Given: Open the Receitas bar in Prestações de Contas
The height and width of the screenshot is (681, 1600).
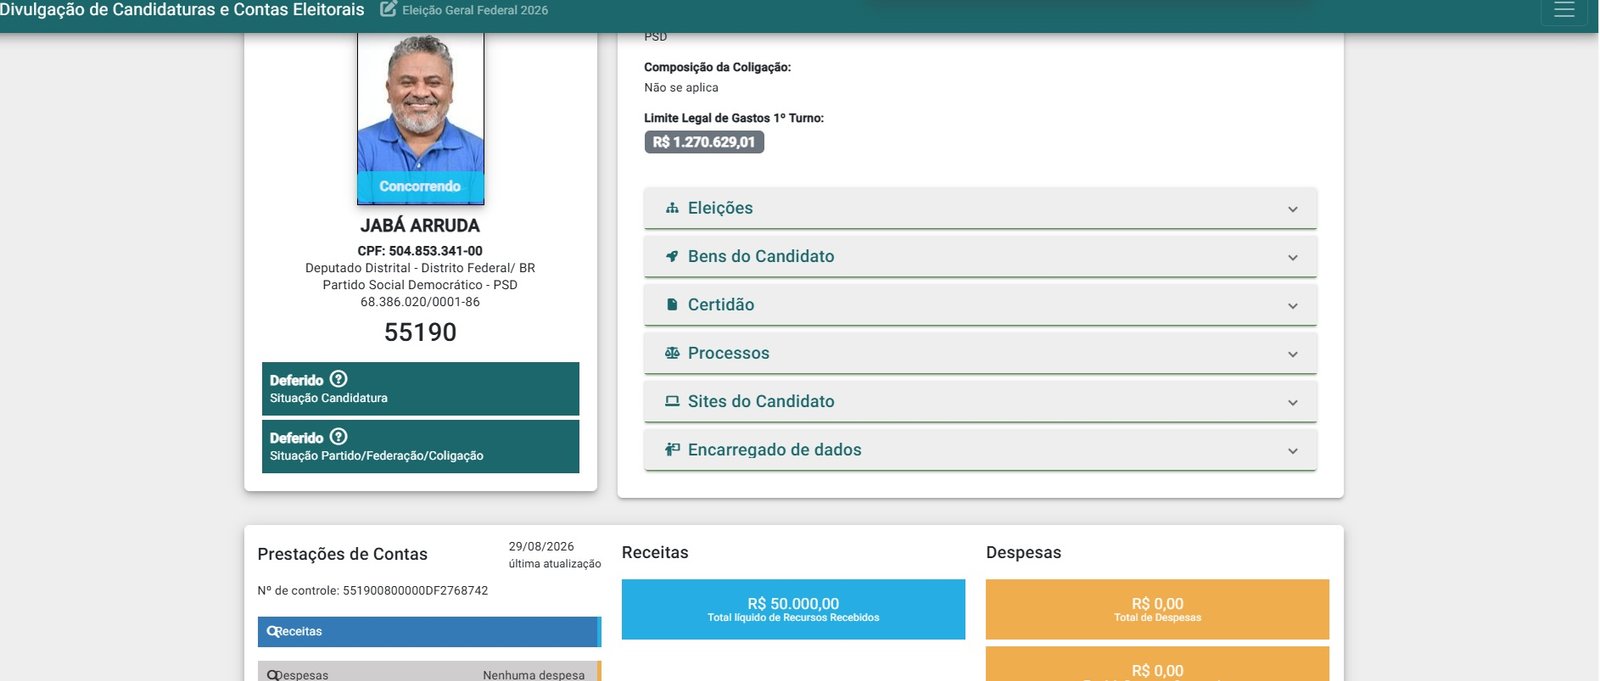Looking at the screenshot, I should coord(429,632).
